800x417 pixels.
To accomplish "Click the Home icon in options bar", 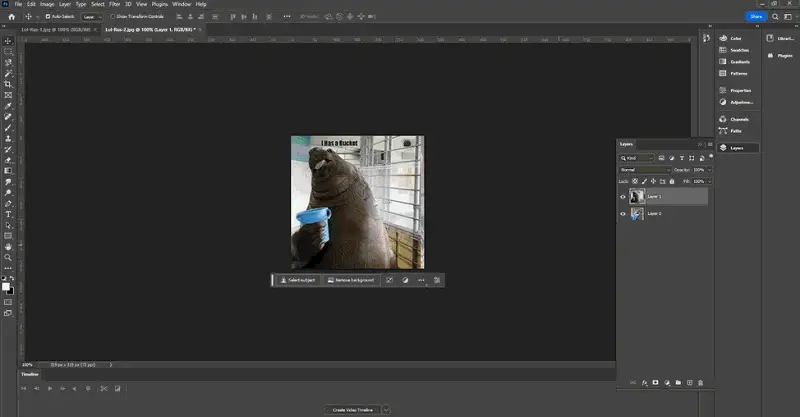I will [11, 16].
